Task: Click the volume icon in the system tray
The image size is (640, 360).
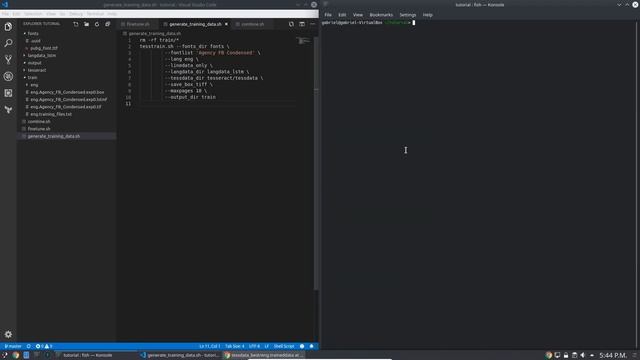Action: 582,355
